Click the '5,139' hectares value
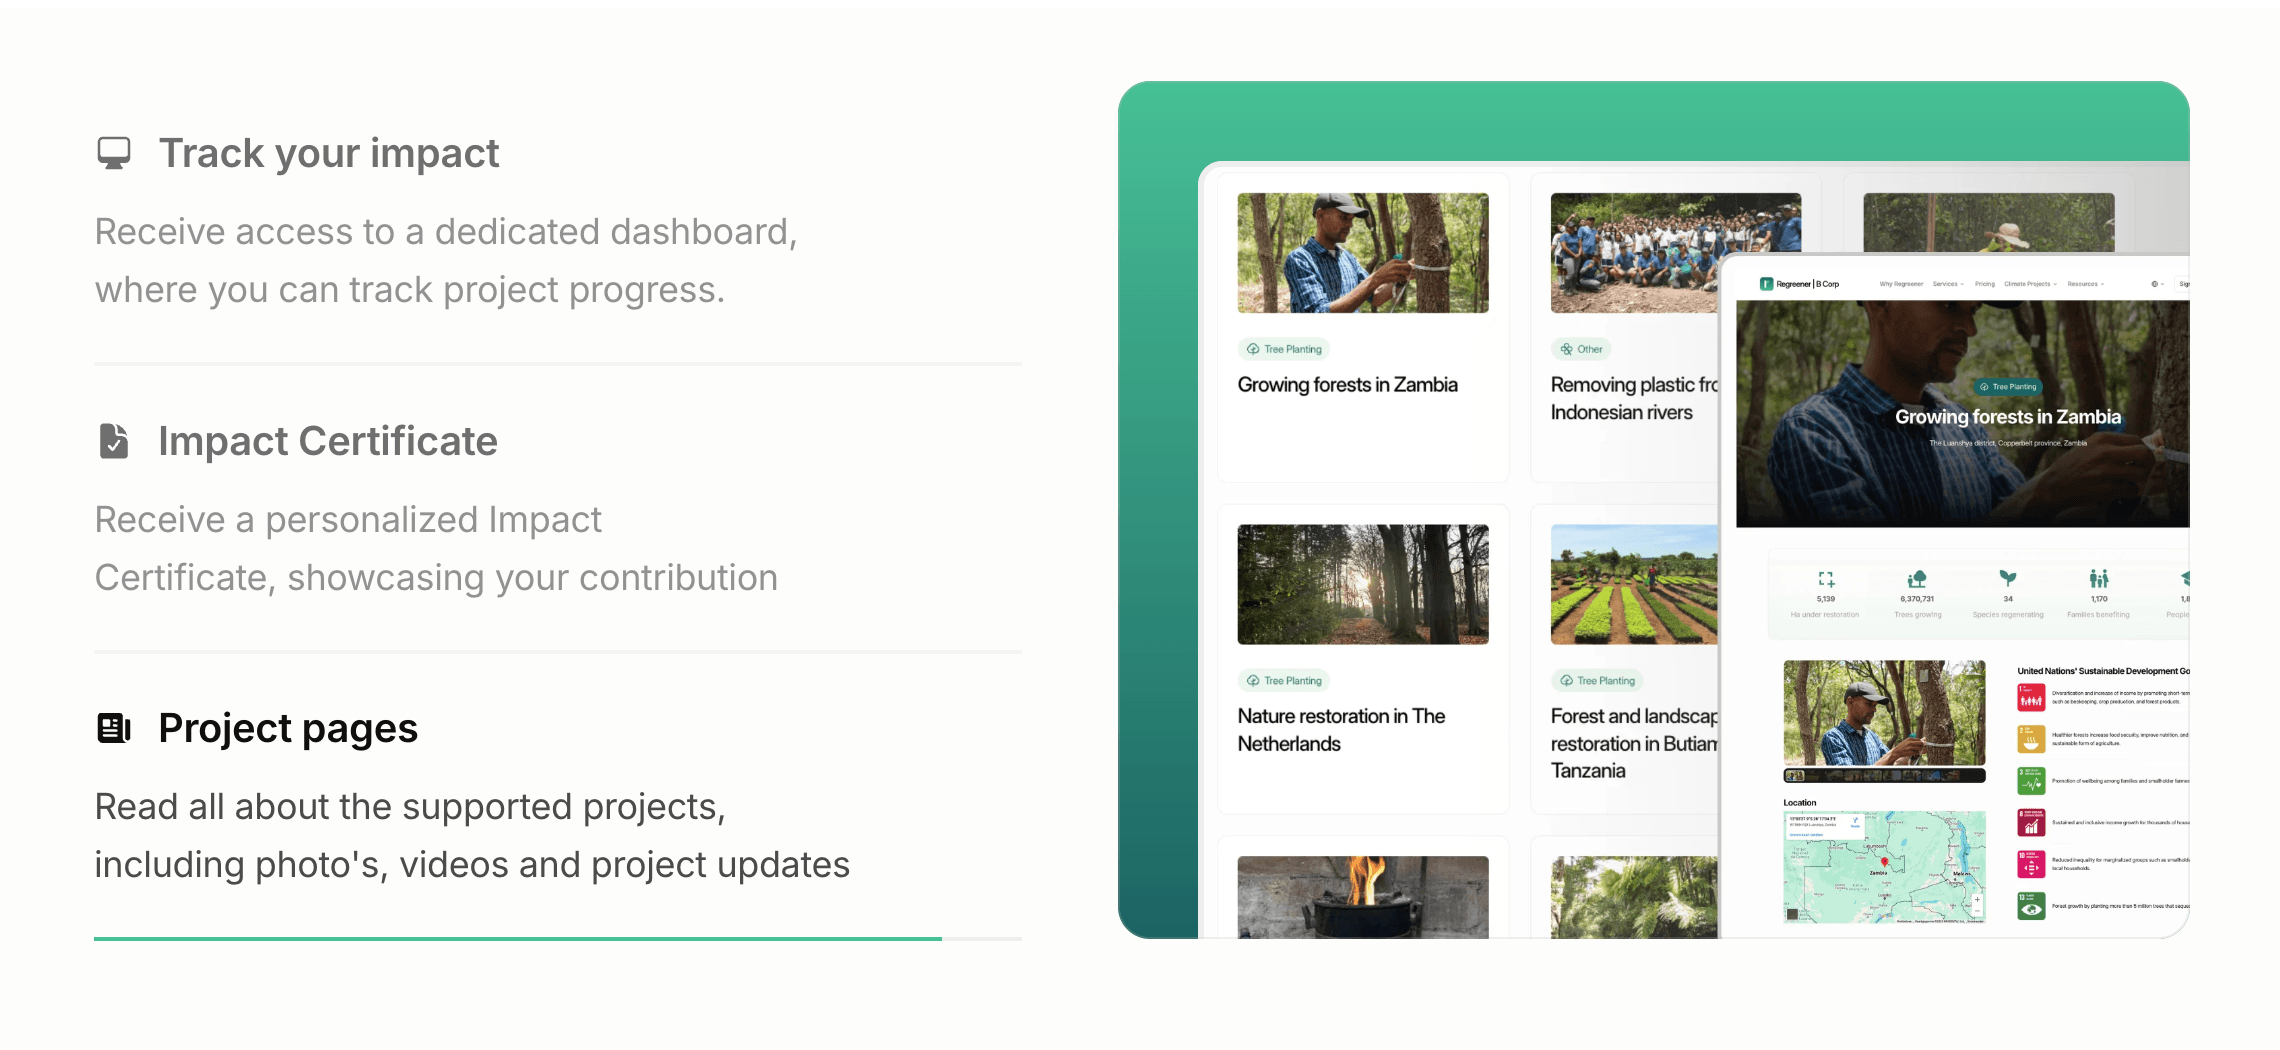 1826,599
